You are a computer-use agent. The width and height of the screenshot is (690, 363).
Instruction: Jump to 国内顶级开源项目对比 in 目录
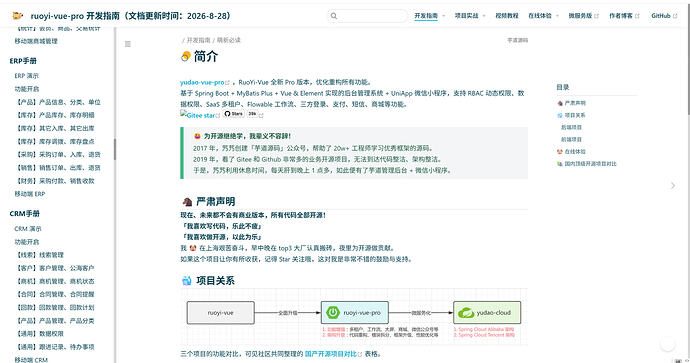click(591, 164)
